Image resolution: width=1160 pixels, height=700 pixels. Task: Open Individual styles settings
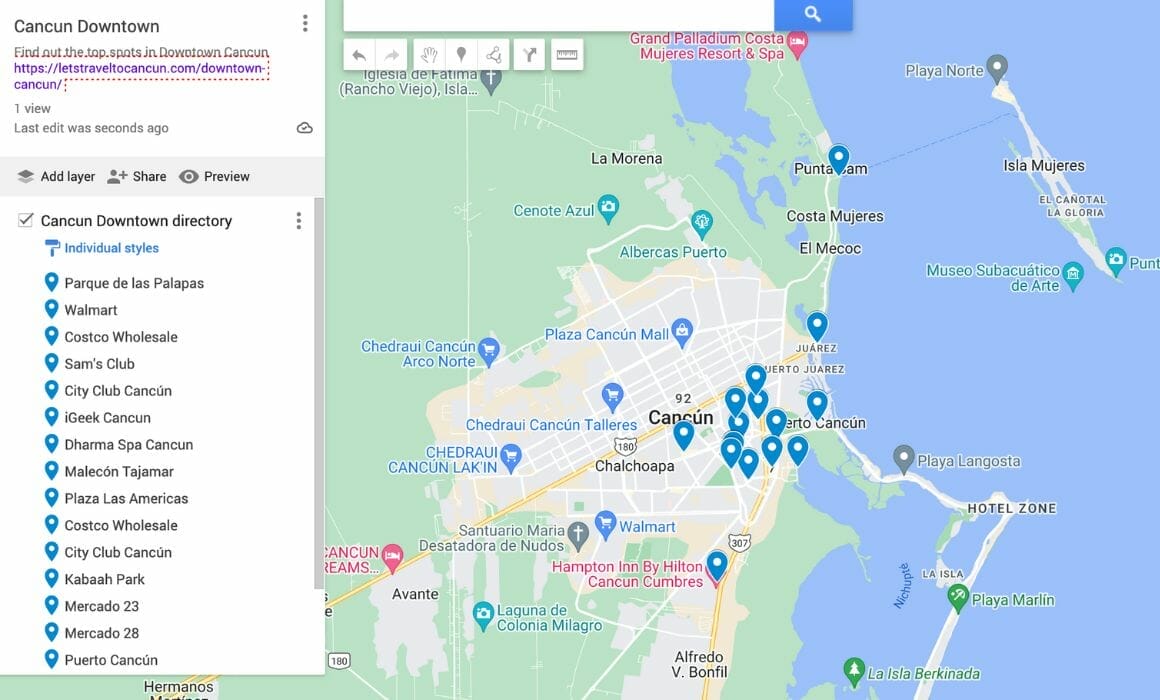tap(111, 248)
